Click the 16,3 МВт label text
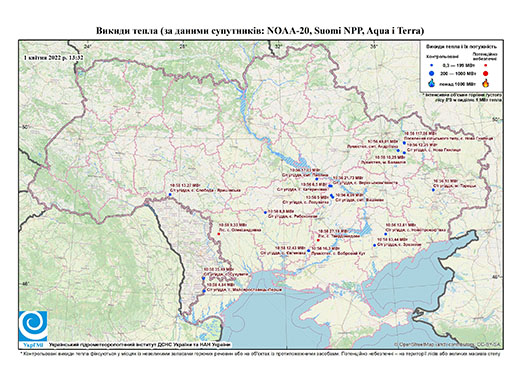This screenshot has height=368, width=520. 325,249
